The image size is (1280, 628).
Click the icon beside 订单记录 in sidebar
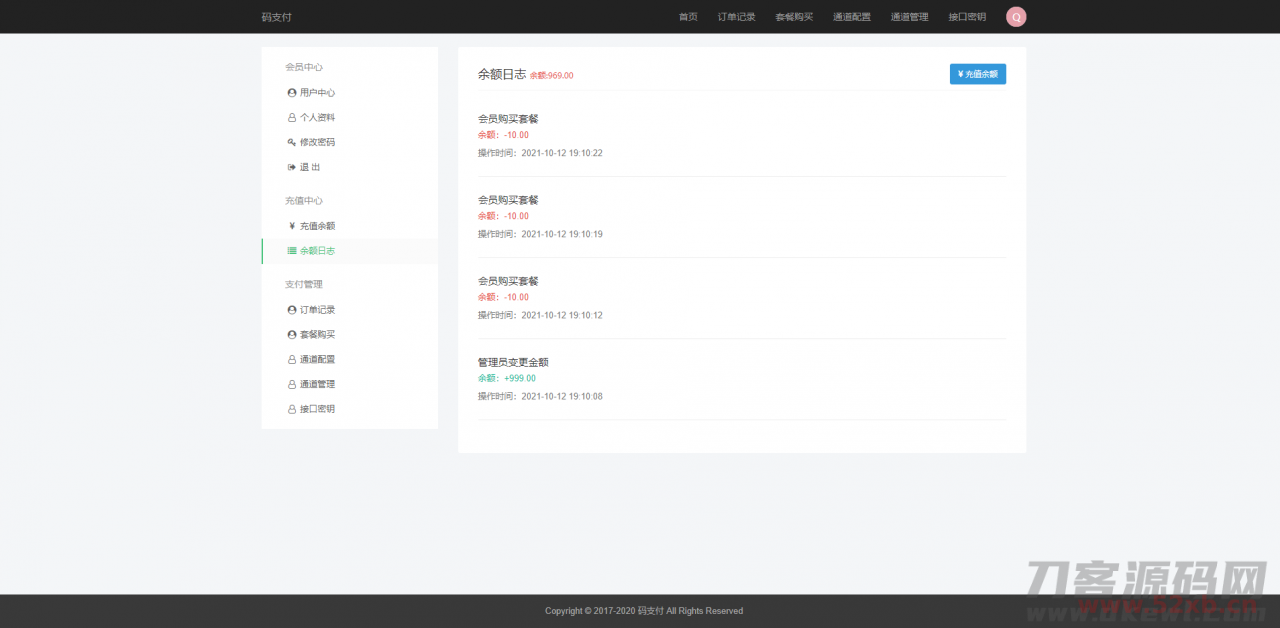pyautogui.click(x=292, y=310)
